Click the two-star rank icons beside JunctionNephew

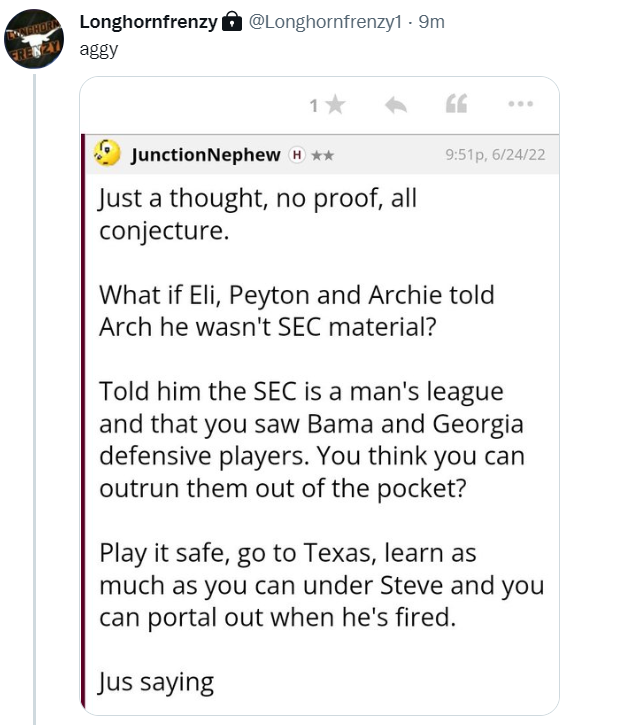click(322, 155)
